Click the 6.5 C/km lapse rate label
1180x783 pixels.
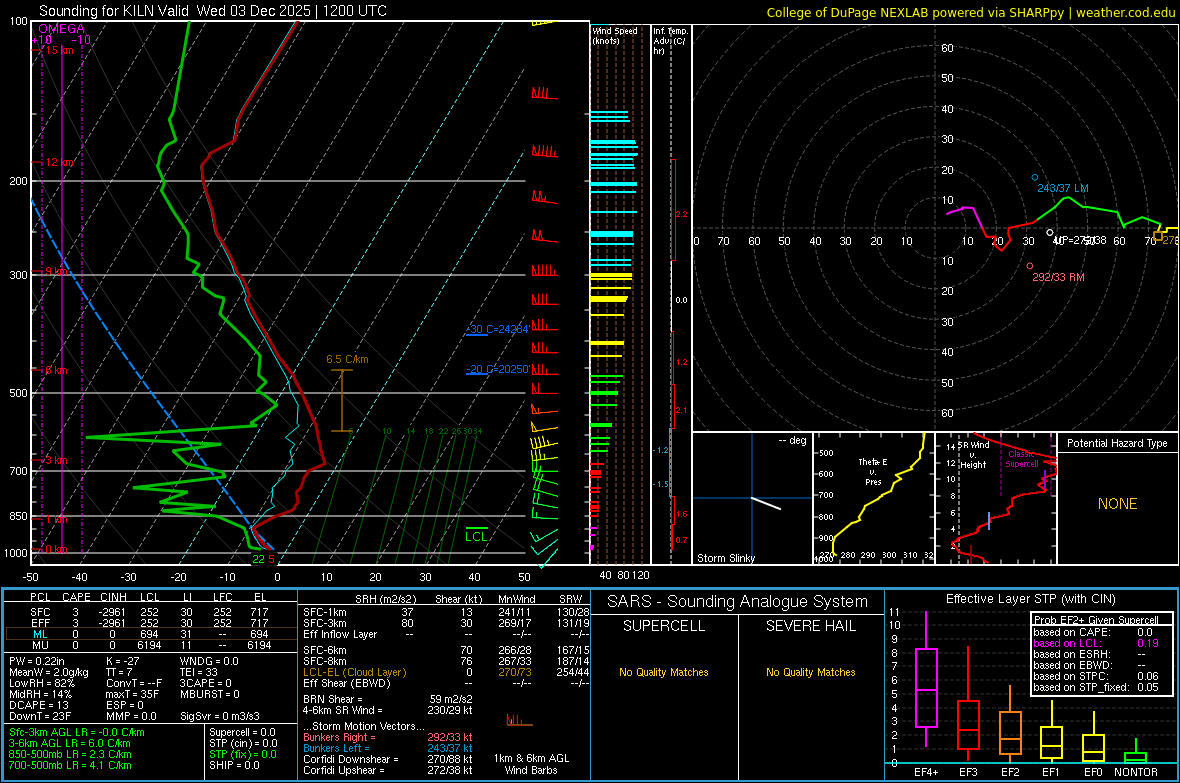click(347, 359)
